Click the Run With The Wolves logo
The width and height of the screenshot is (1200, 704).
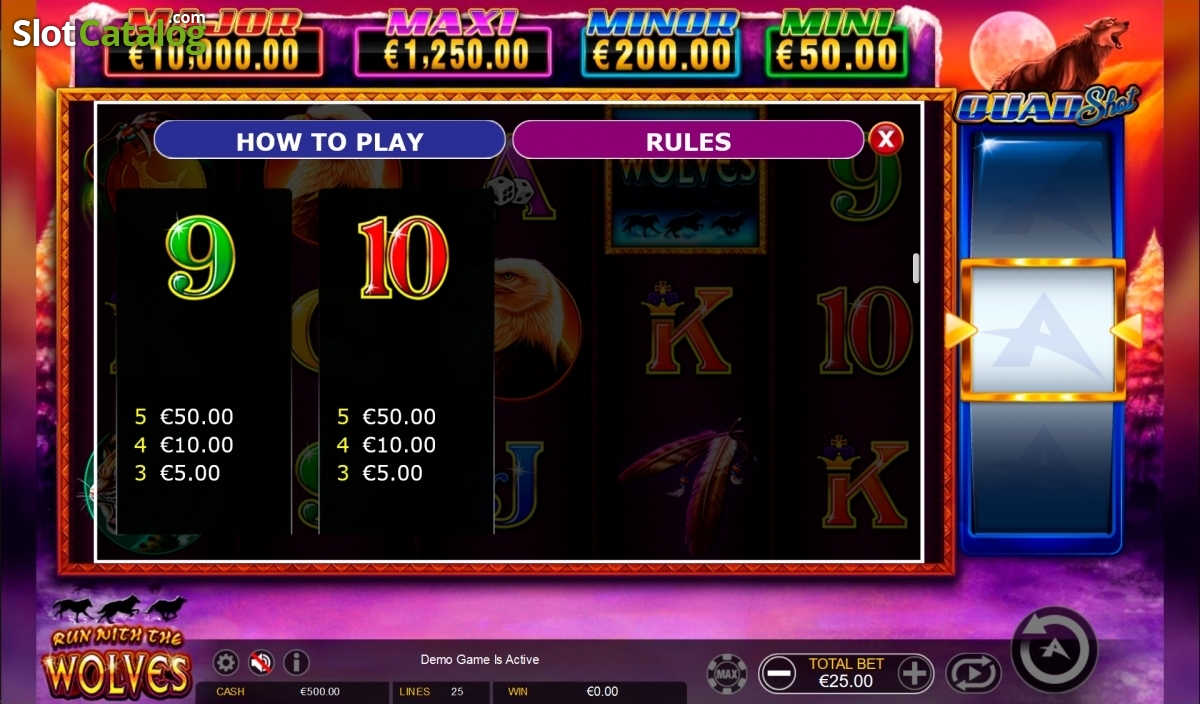[117, 649]
